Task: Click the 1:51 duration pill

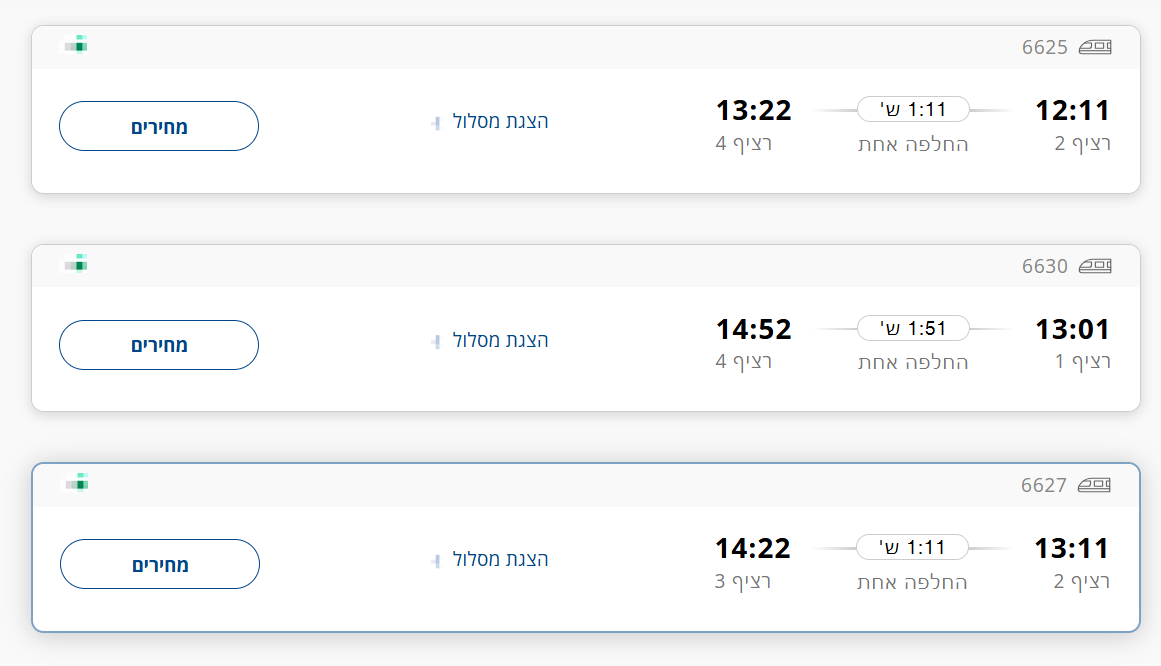Action: (x=913, y=328)
